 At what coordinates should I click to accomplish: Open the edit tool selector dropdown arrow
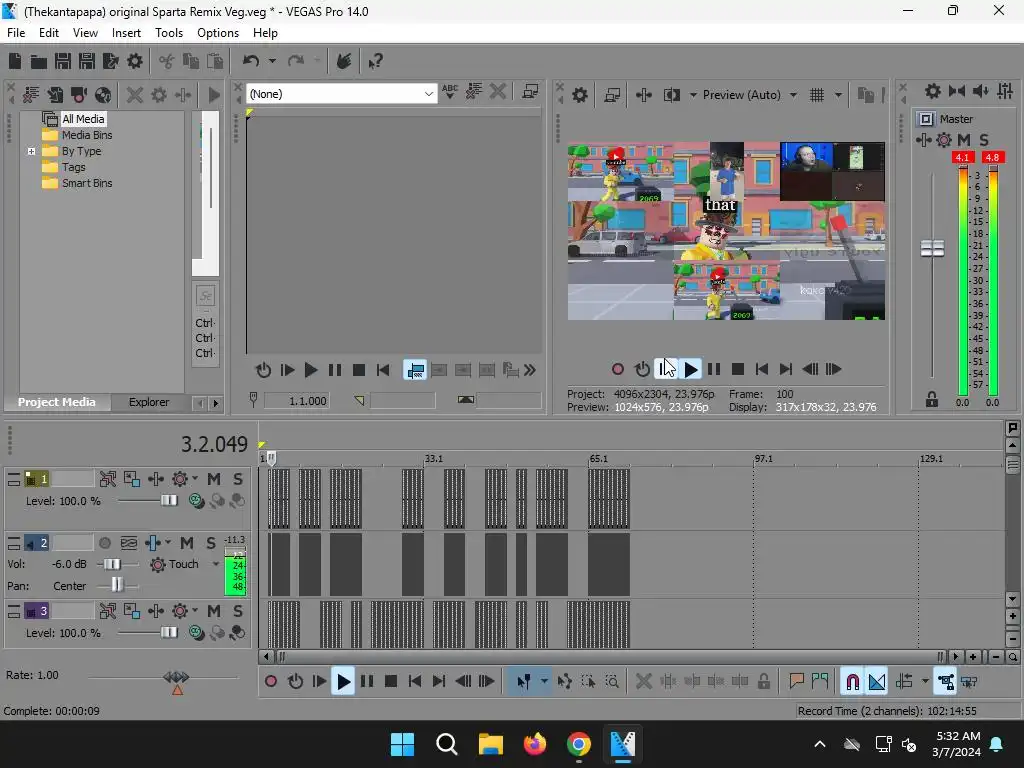point(544,681)
